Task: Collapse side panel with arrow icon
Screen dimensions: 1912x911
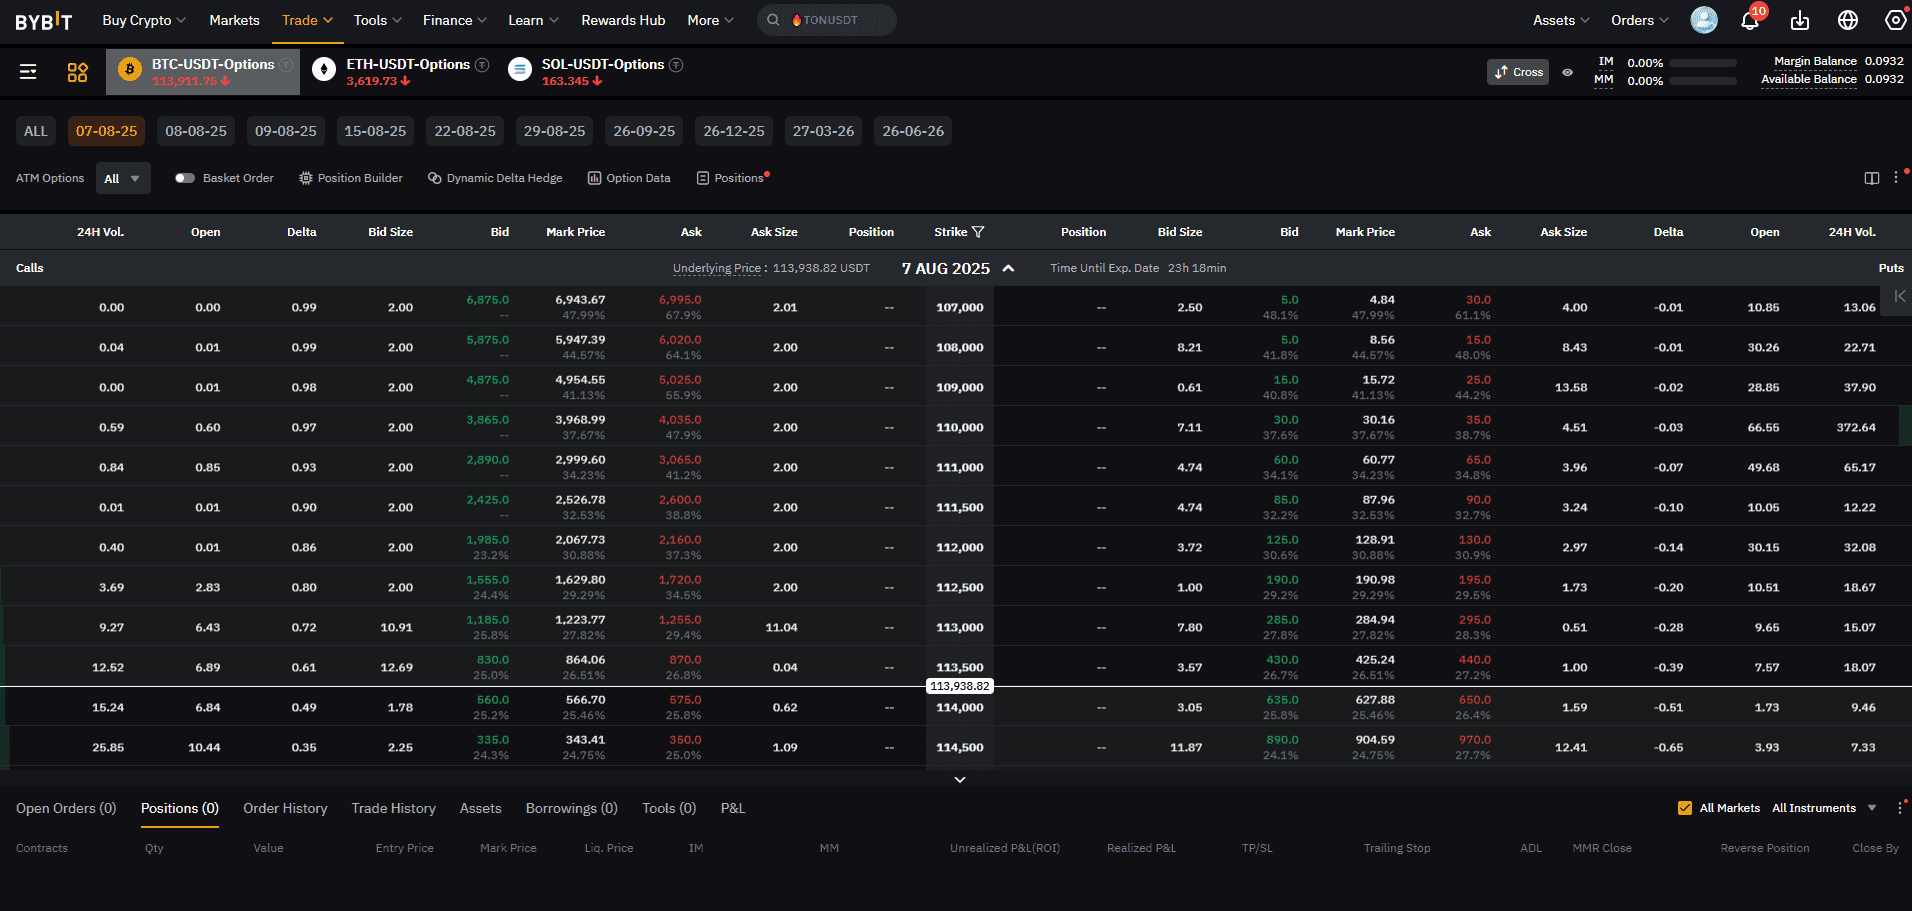Action: [x=1899, y=296]
